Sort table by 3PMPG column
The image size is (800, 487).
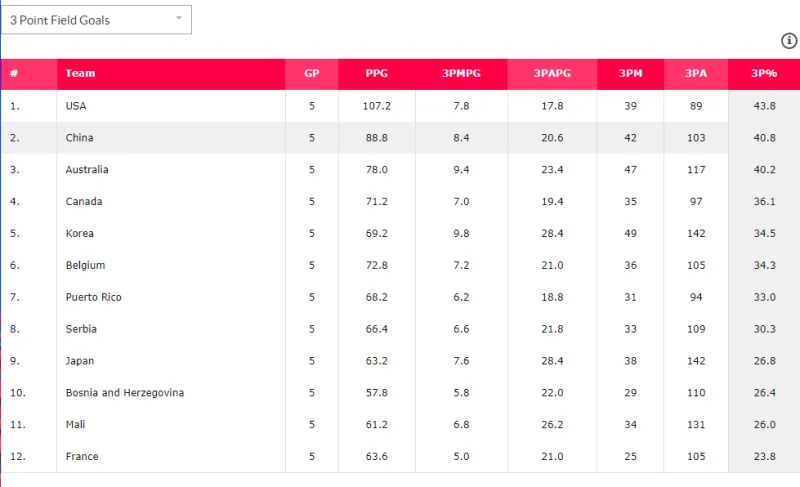coord(461,74)
